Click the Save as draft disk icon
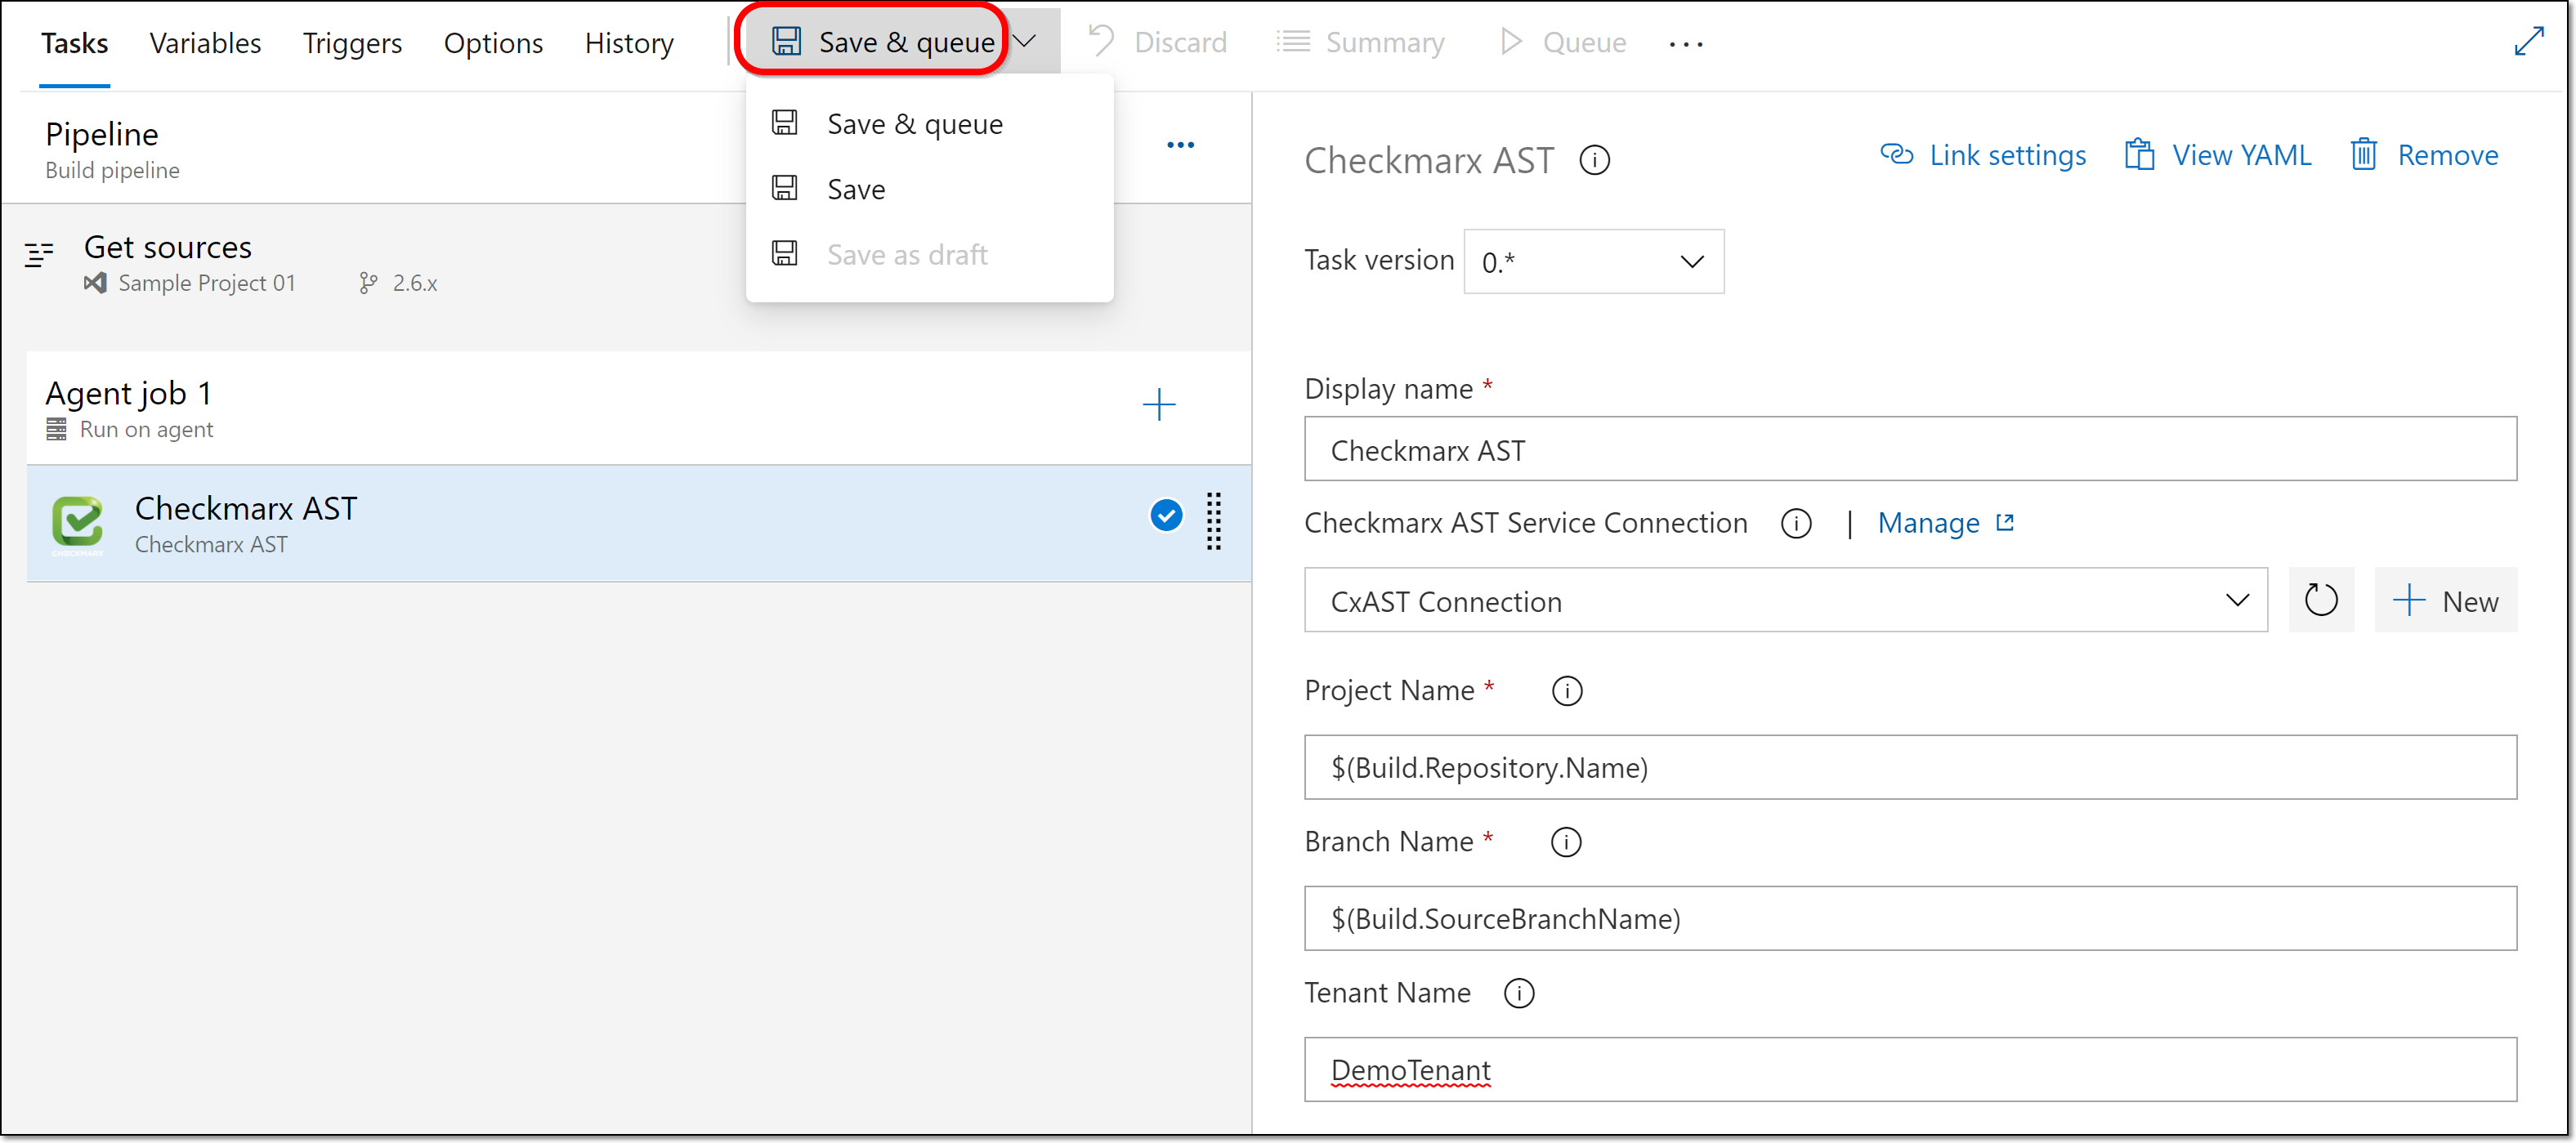Screen dimensions: 2576x1143 click(x=785, y=253)
